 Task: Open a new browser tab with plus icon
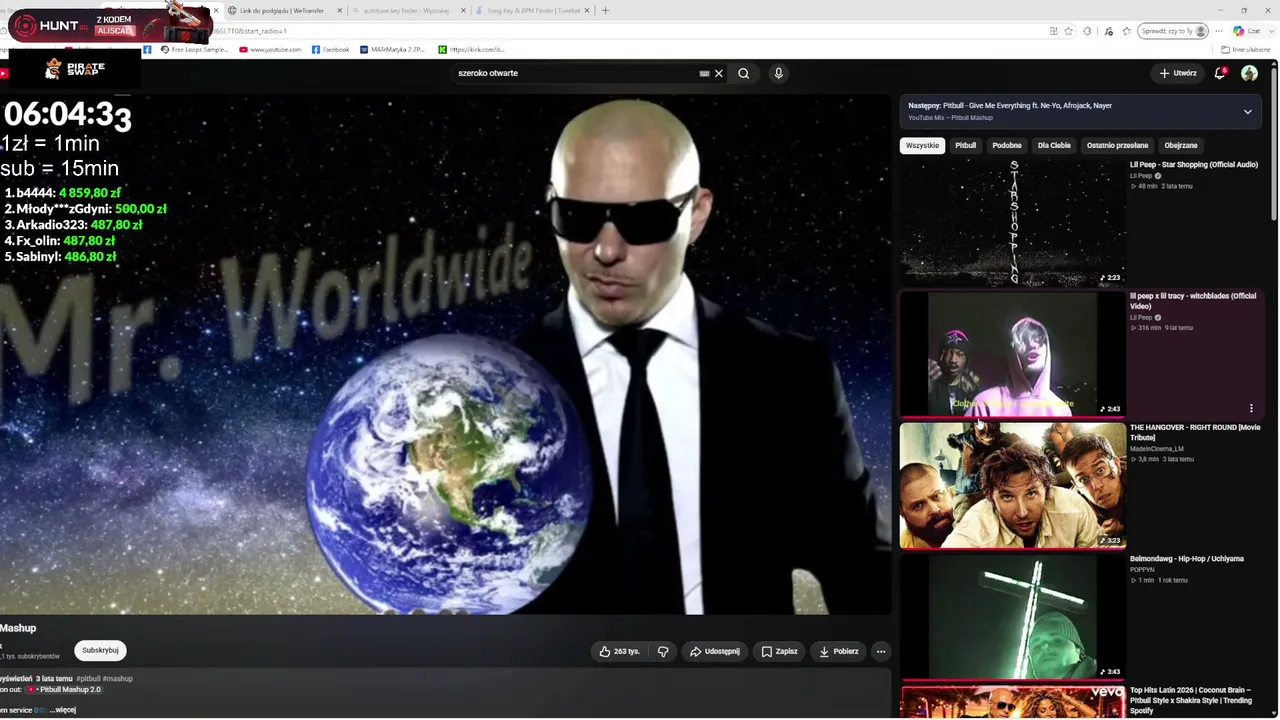coord(605,10)
